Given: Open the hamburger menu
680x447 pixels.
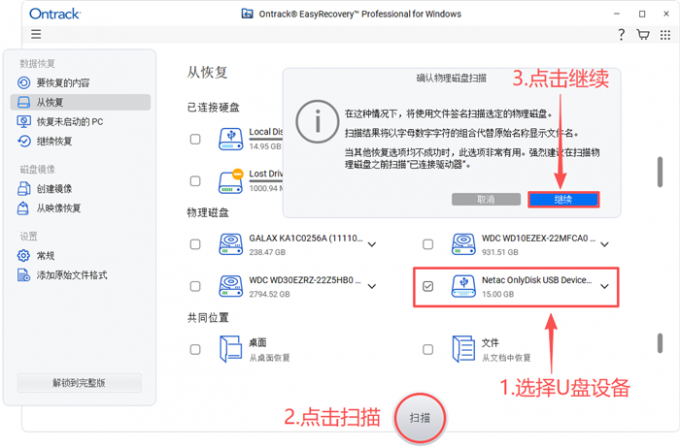Looking at the screenshot, I should 36,34.
